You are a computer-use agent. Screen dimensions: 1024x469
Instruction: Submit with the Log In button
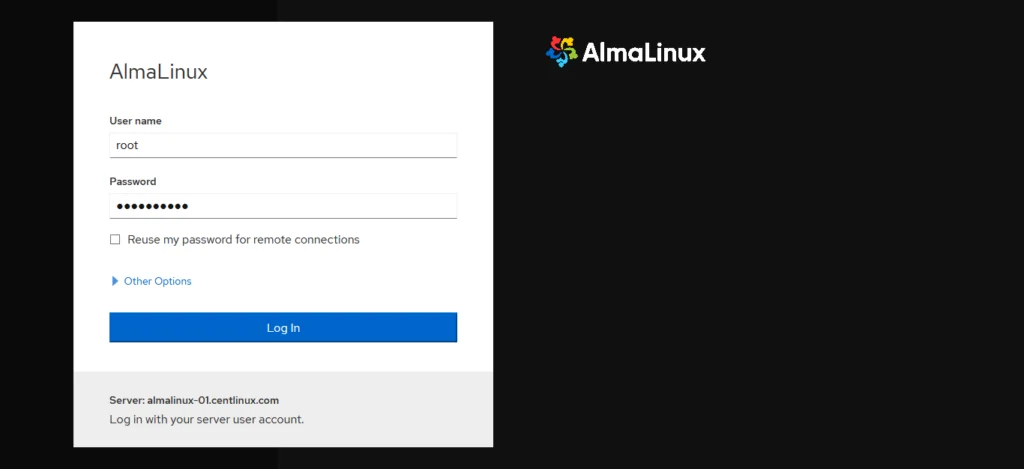(x=283, y=327)
